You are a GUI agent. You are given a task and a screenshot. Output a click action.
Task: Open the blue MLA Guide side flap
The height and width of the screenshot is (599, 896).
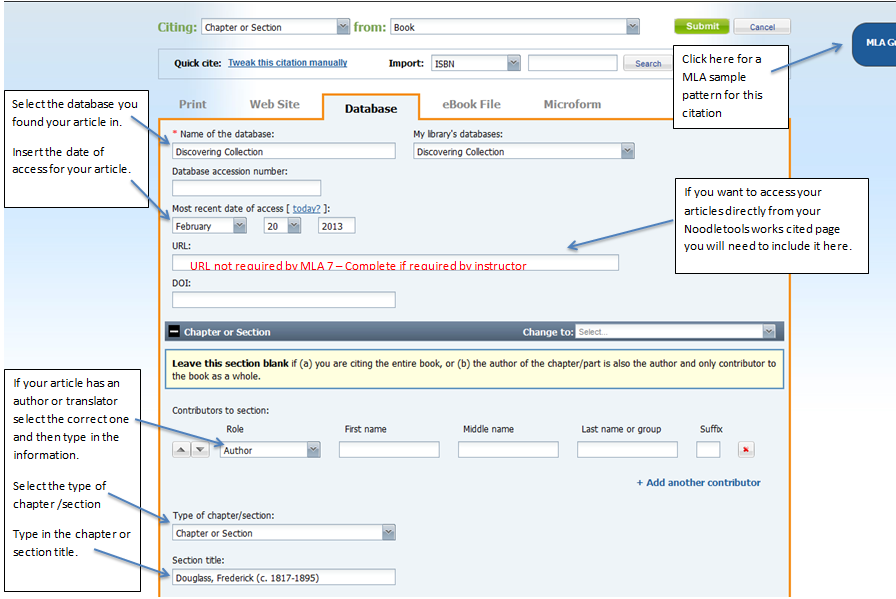tap(873, 43)
